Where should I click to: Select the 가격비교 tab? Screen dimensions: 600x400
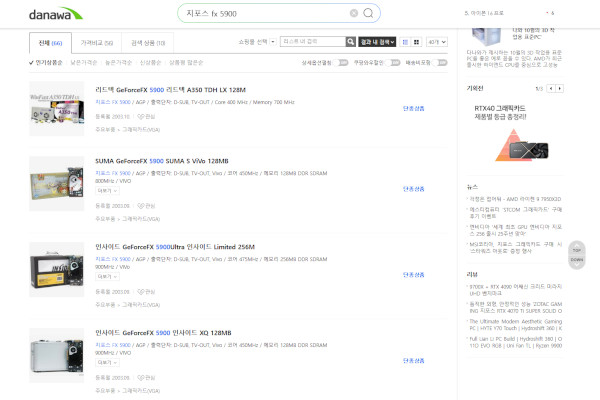point(96,43)
